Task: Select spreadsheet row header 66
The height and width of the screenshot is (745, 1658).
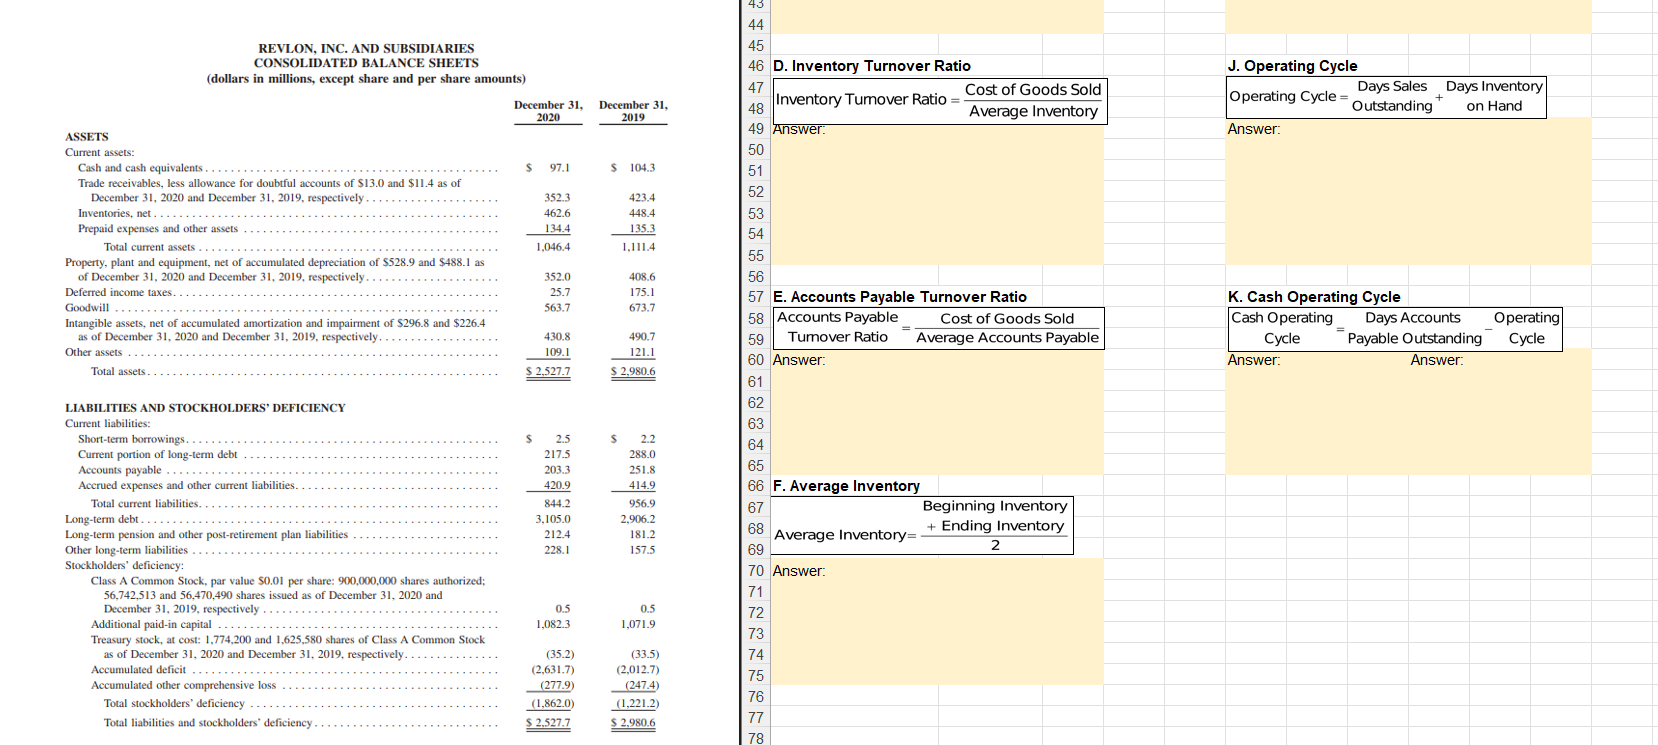Action: 755,486
